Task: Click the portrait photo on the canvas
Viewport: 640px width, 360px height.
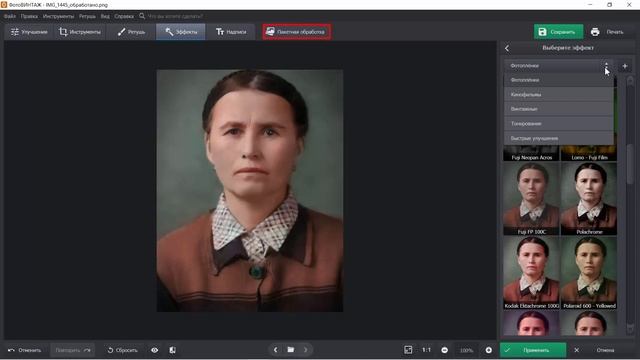Action: pyautogui.click(x=250, y=191)
